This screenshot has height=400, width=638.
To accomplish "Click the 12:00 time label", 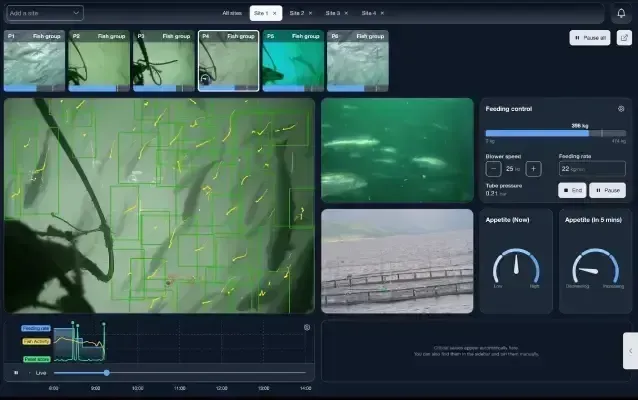I will click(x=222, y=388).
